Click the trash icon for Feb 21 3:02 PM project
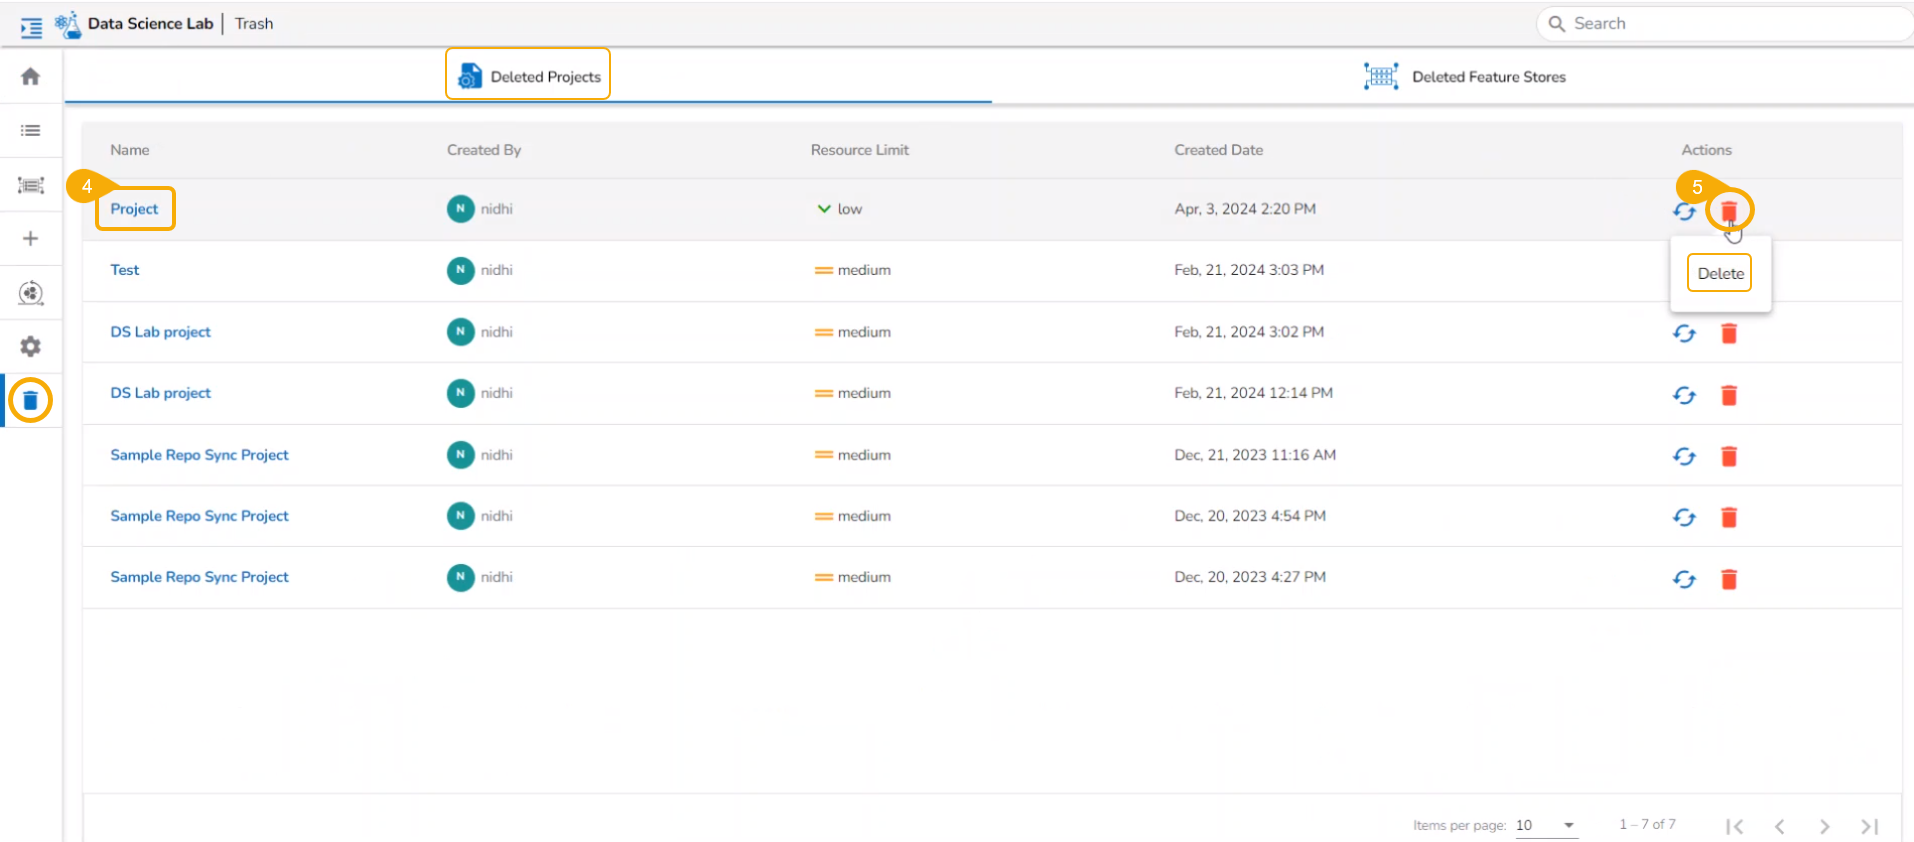1914x842 pixels. pos(1729,333)
